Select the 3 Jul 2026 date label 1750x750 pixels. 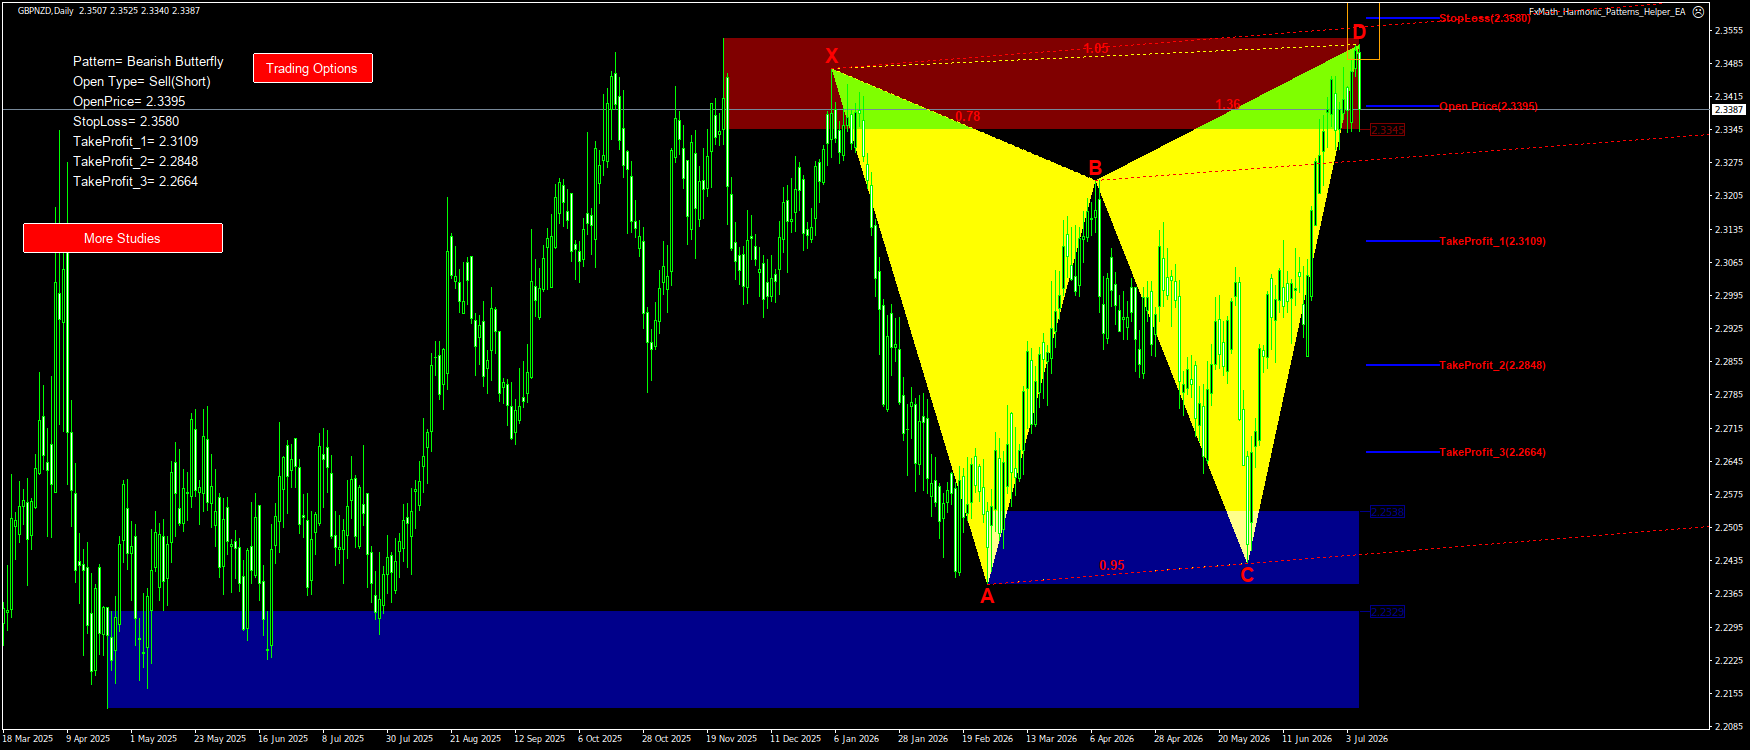(x=1367, y=739)
